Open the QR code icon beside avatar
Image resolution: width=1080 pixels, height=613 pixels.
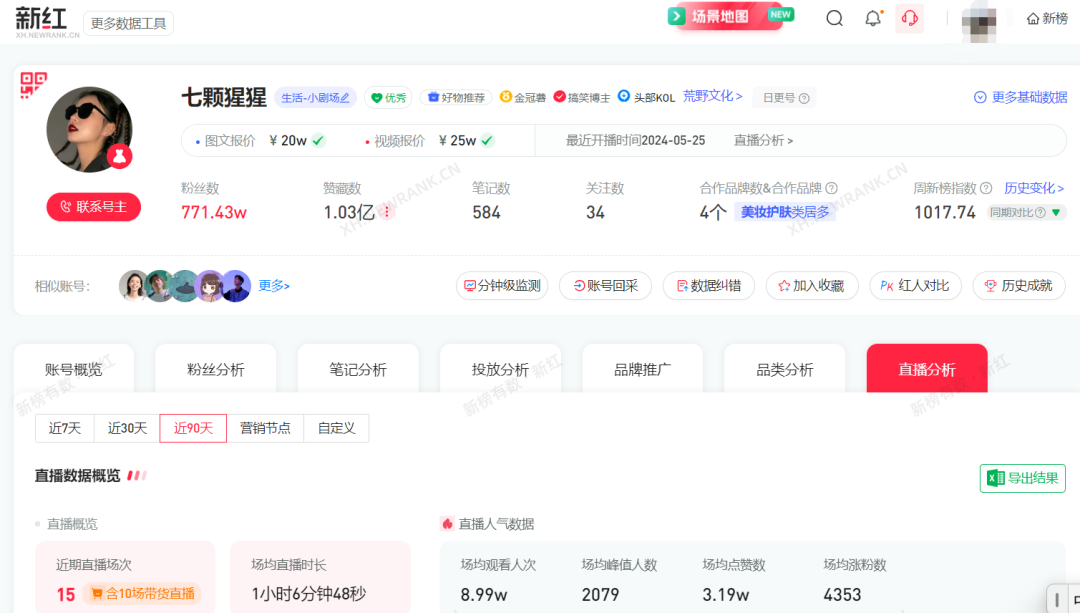(34, 85)
